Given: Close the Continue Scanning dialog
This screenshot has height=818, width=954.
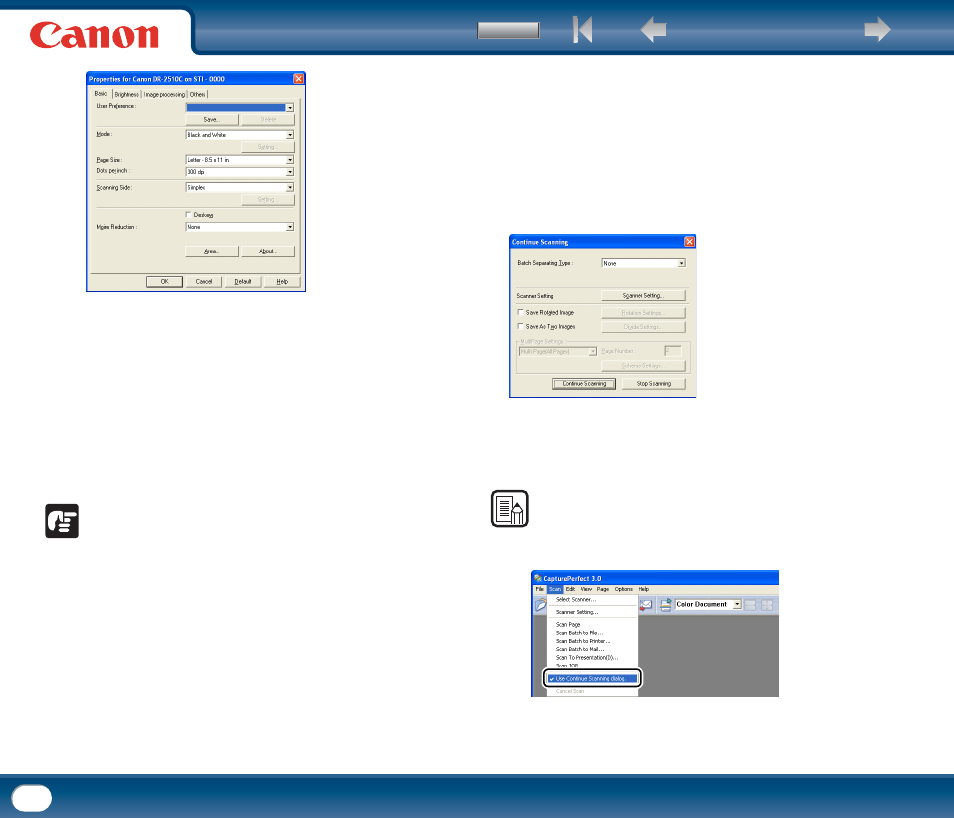Looking at the screenshot, I should pos(689,242).
